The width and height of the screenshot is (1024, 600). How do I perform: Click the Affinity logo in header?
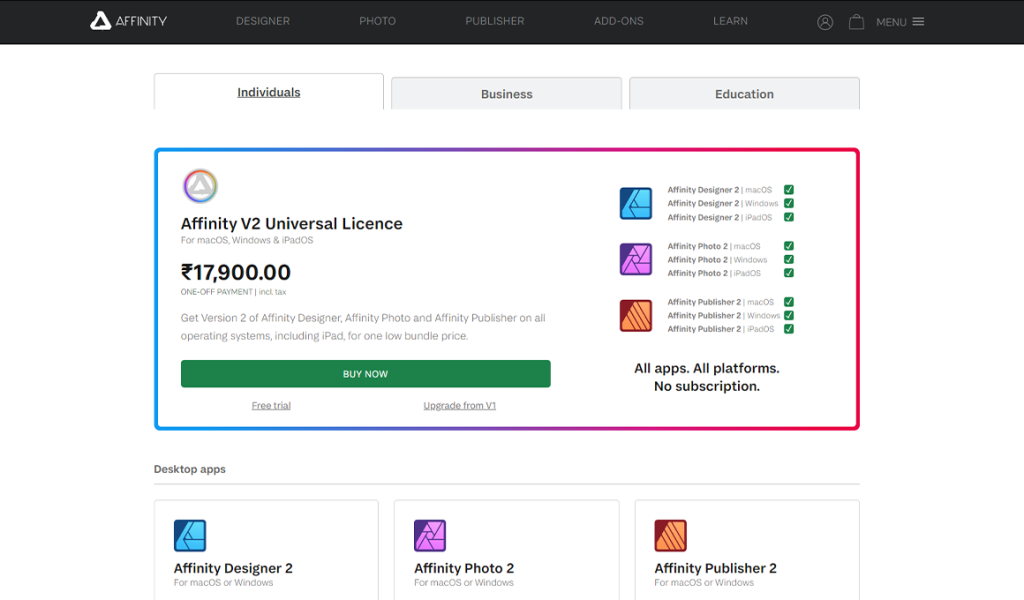click(x=129, y=21)
